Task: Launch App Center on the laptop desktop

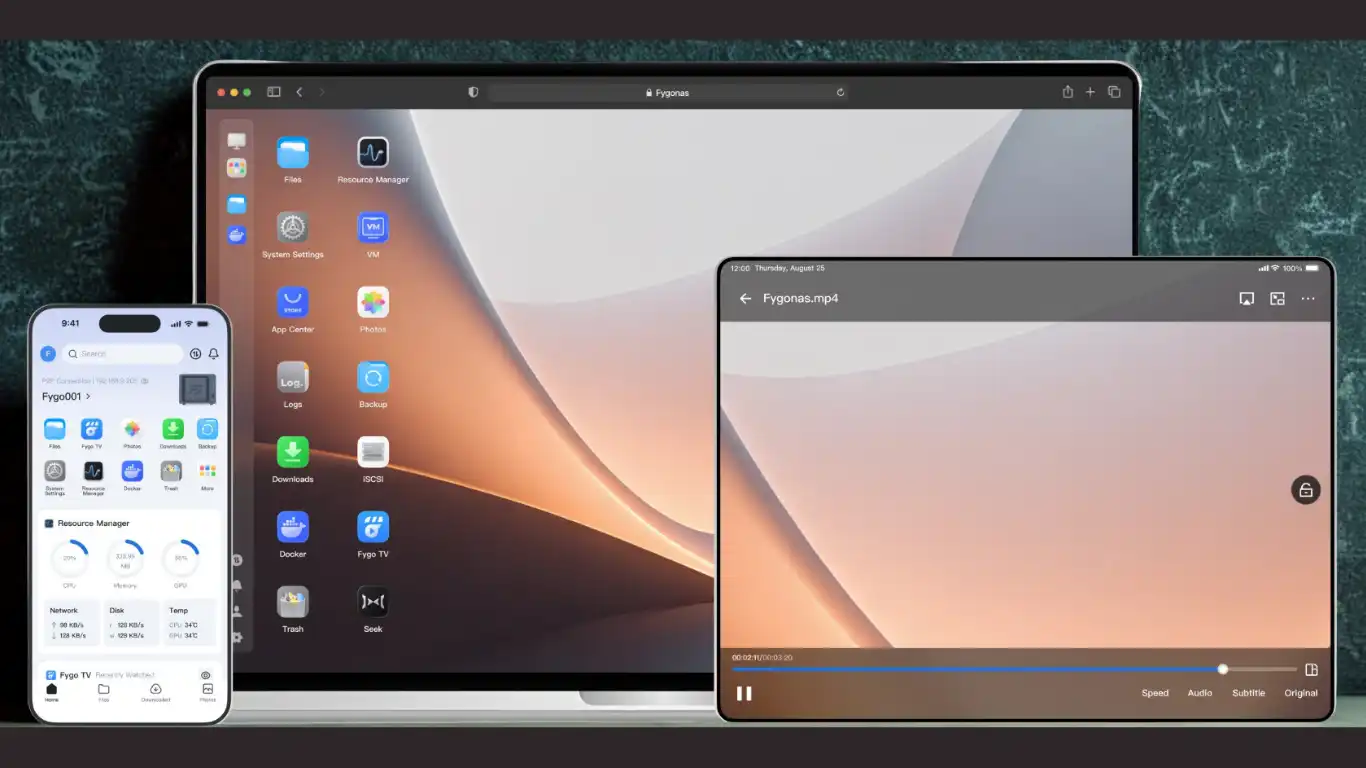Action: [293, 303]
